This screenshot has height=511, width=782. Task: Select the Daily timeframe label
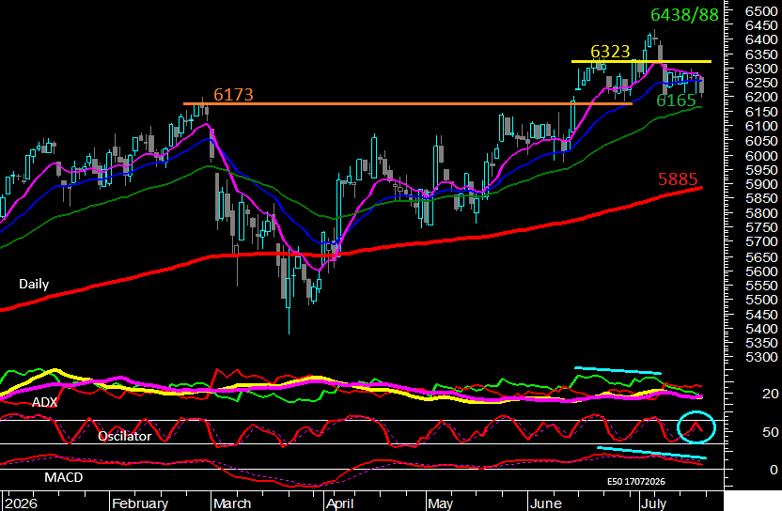point(34,284)
